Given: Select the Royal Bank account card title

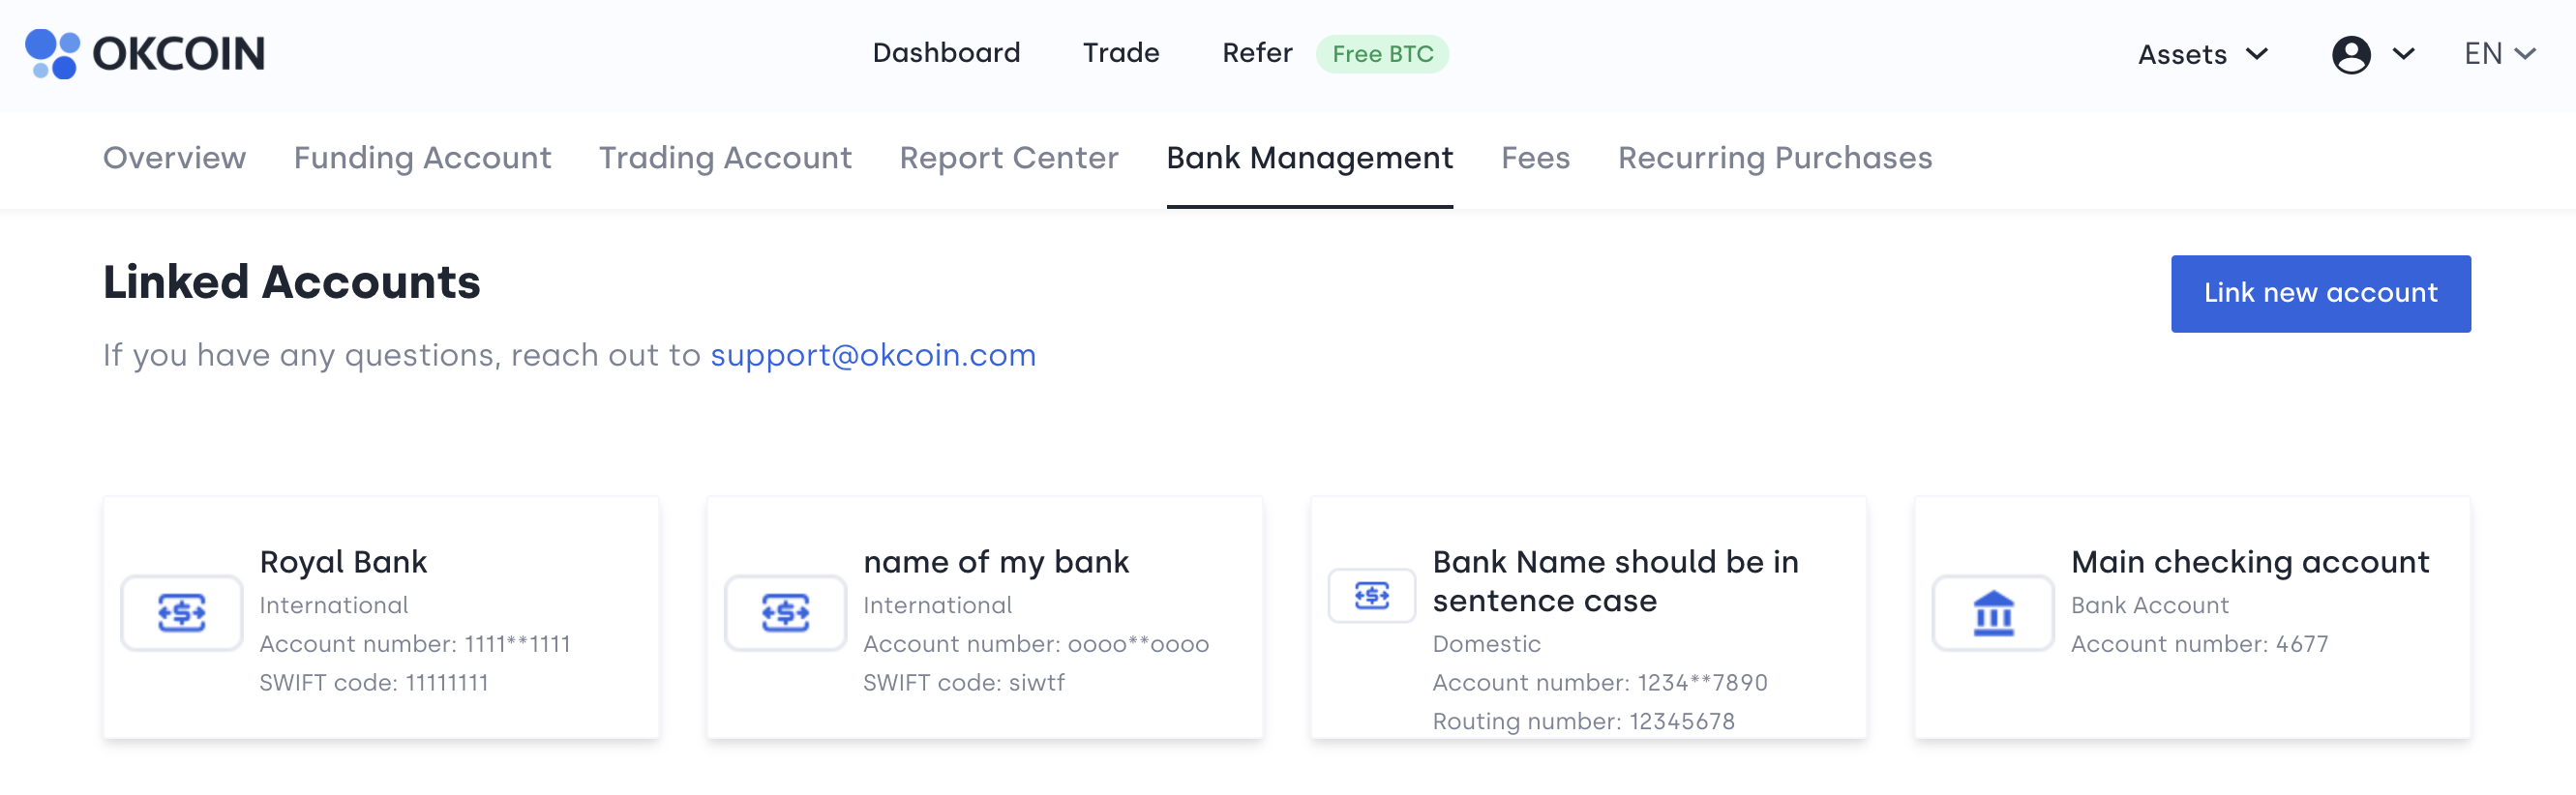Looking at the screenshot, I should [343, 562].
